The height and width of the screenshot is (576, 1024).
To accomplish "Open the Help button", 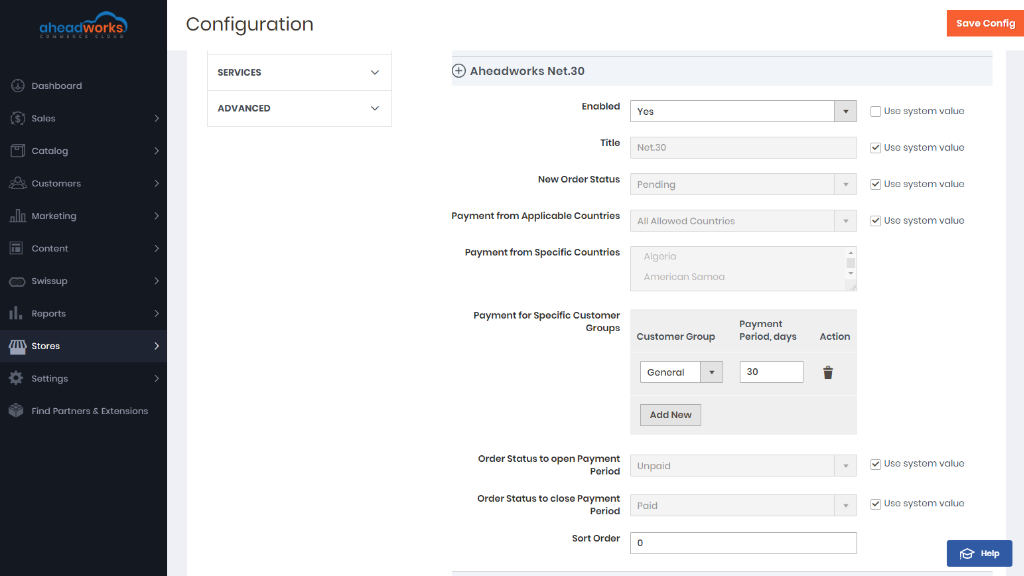I will pyautogui.click(x=980, y=553).
